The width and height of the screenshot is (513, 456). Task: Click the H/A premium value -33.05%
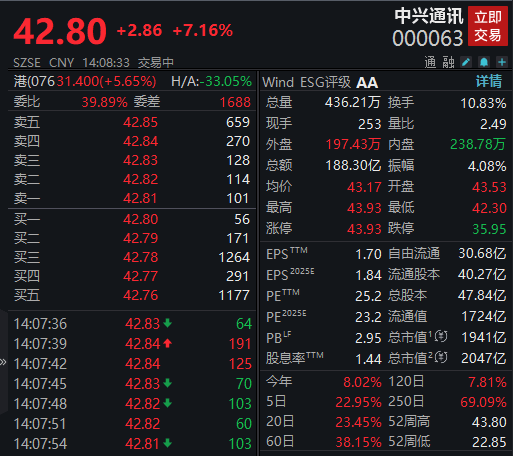click(x=225, y=81)
